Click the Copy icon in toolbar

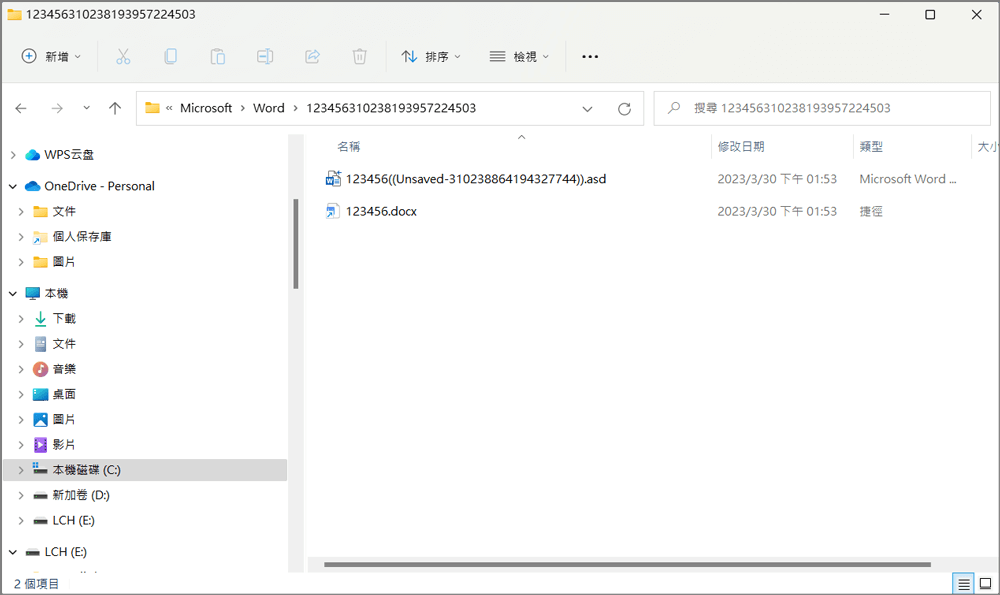point(170,57)
